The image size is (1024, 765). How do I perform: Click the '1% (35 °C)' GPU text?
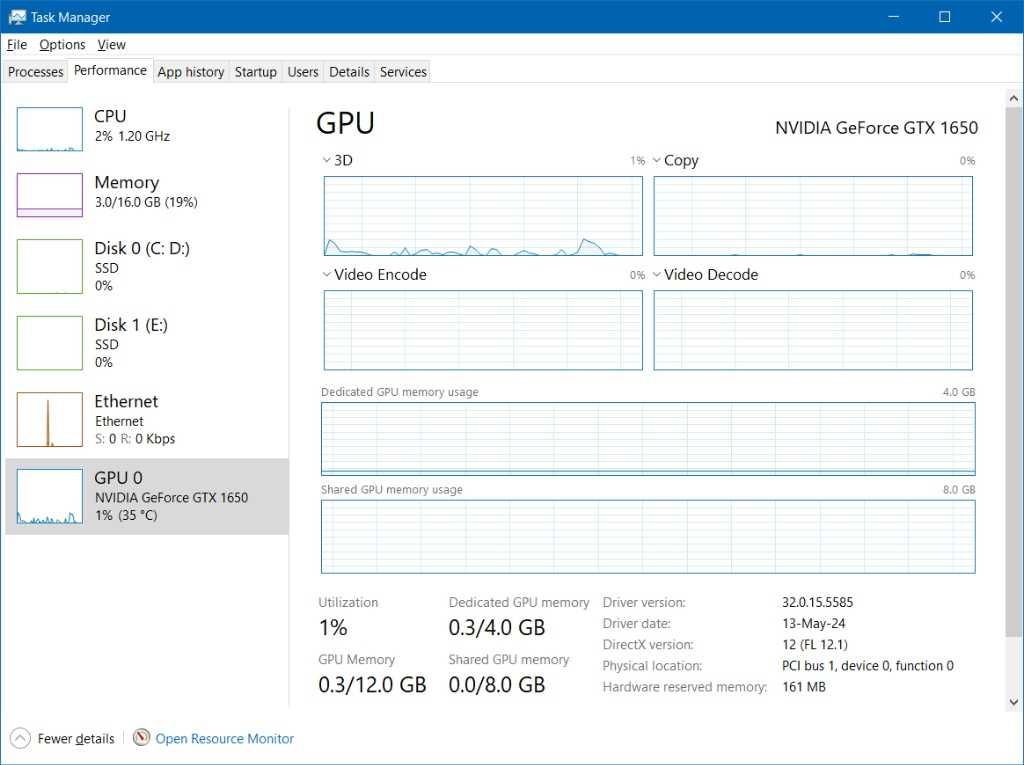coord(126,515)
